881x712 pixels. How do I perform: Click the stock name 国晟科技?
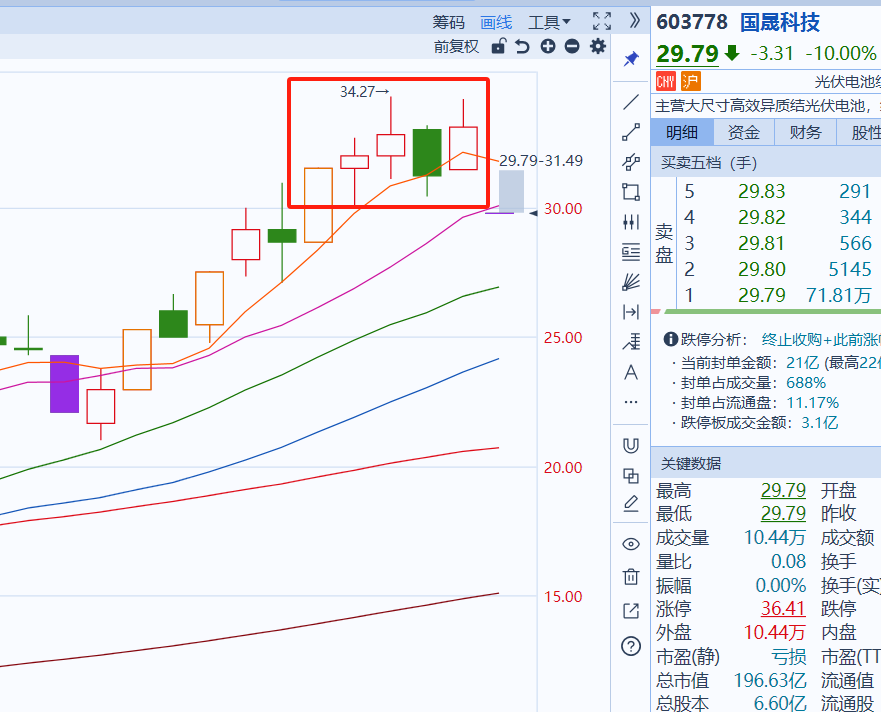(x=780, y=22)
